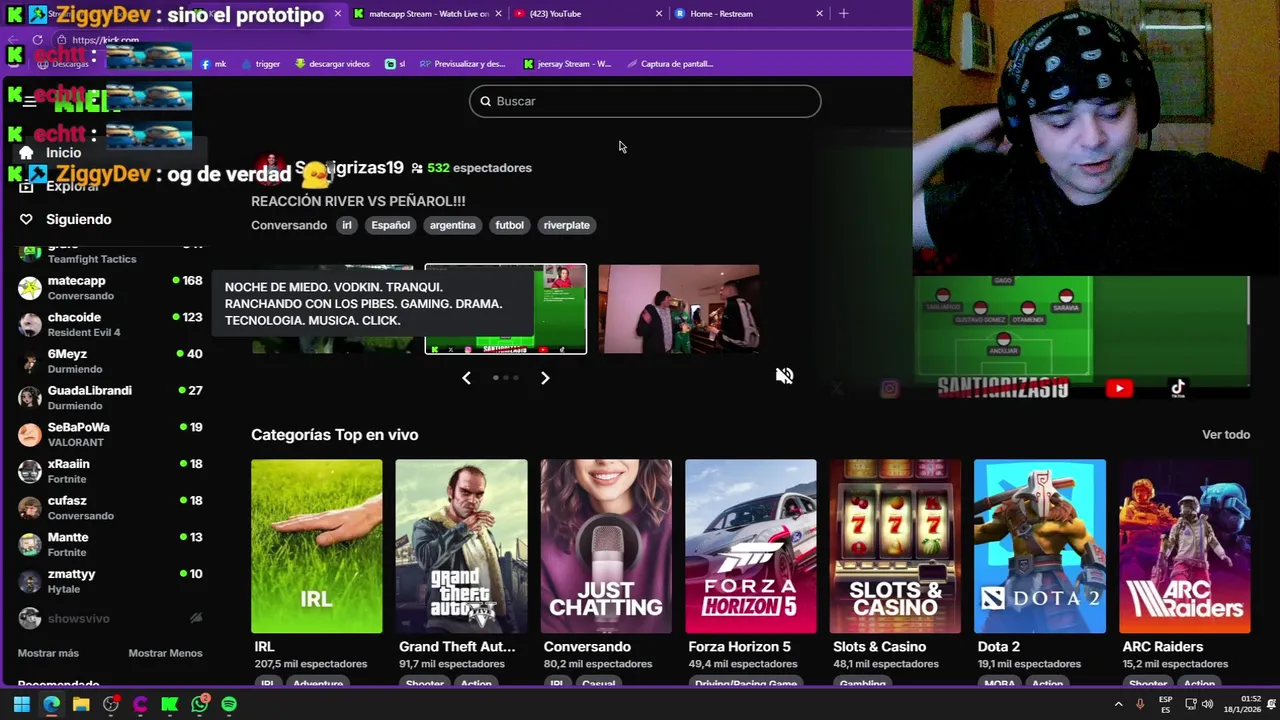1280x720 pixels.
Task: Open SeBaPoWa avatar in sidebar
Action: point(30,434)
